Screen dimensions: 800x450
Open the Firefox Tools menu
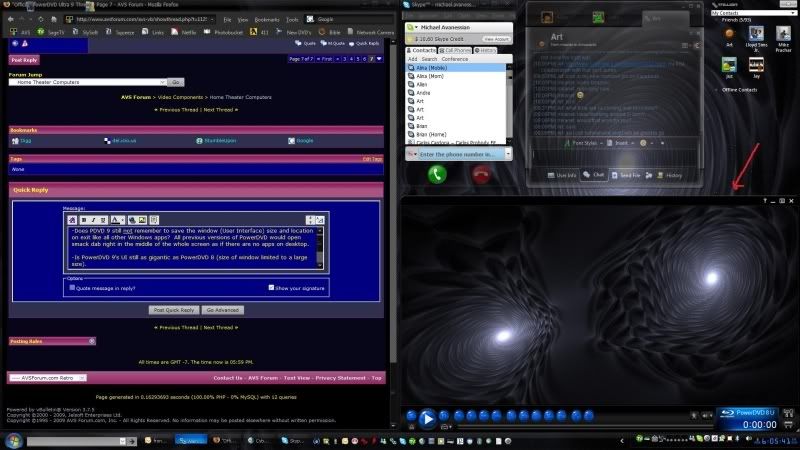click(x=292, y=19)
